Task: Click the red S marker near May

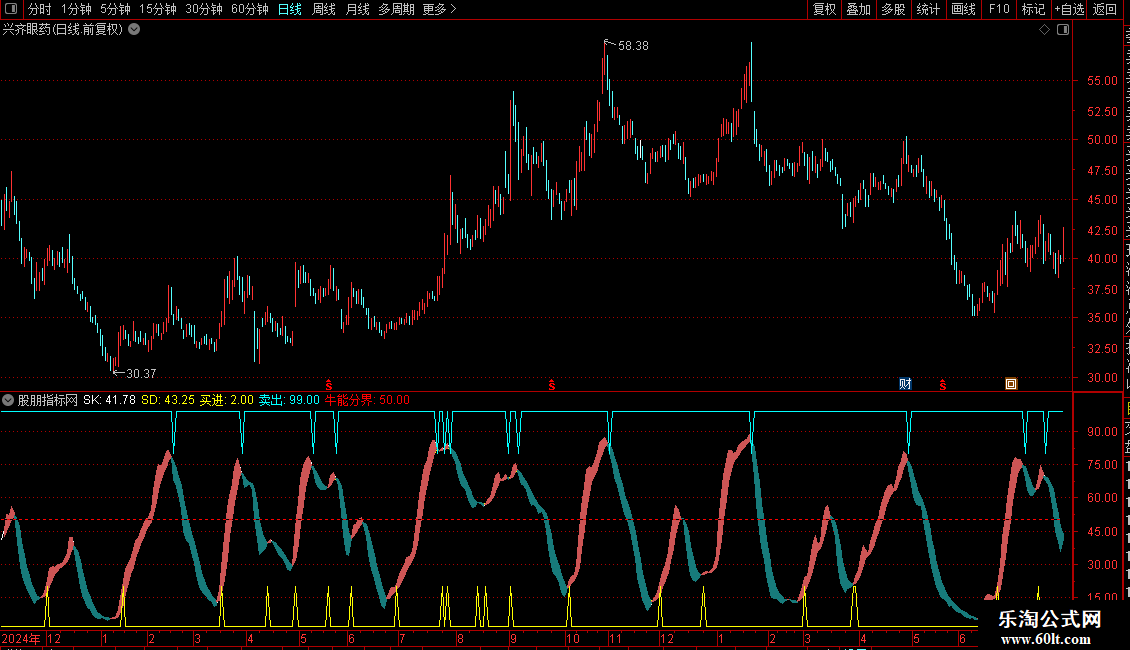Action: pyautogui.click(x=329, y=385)
